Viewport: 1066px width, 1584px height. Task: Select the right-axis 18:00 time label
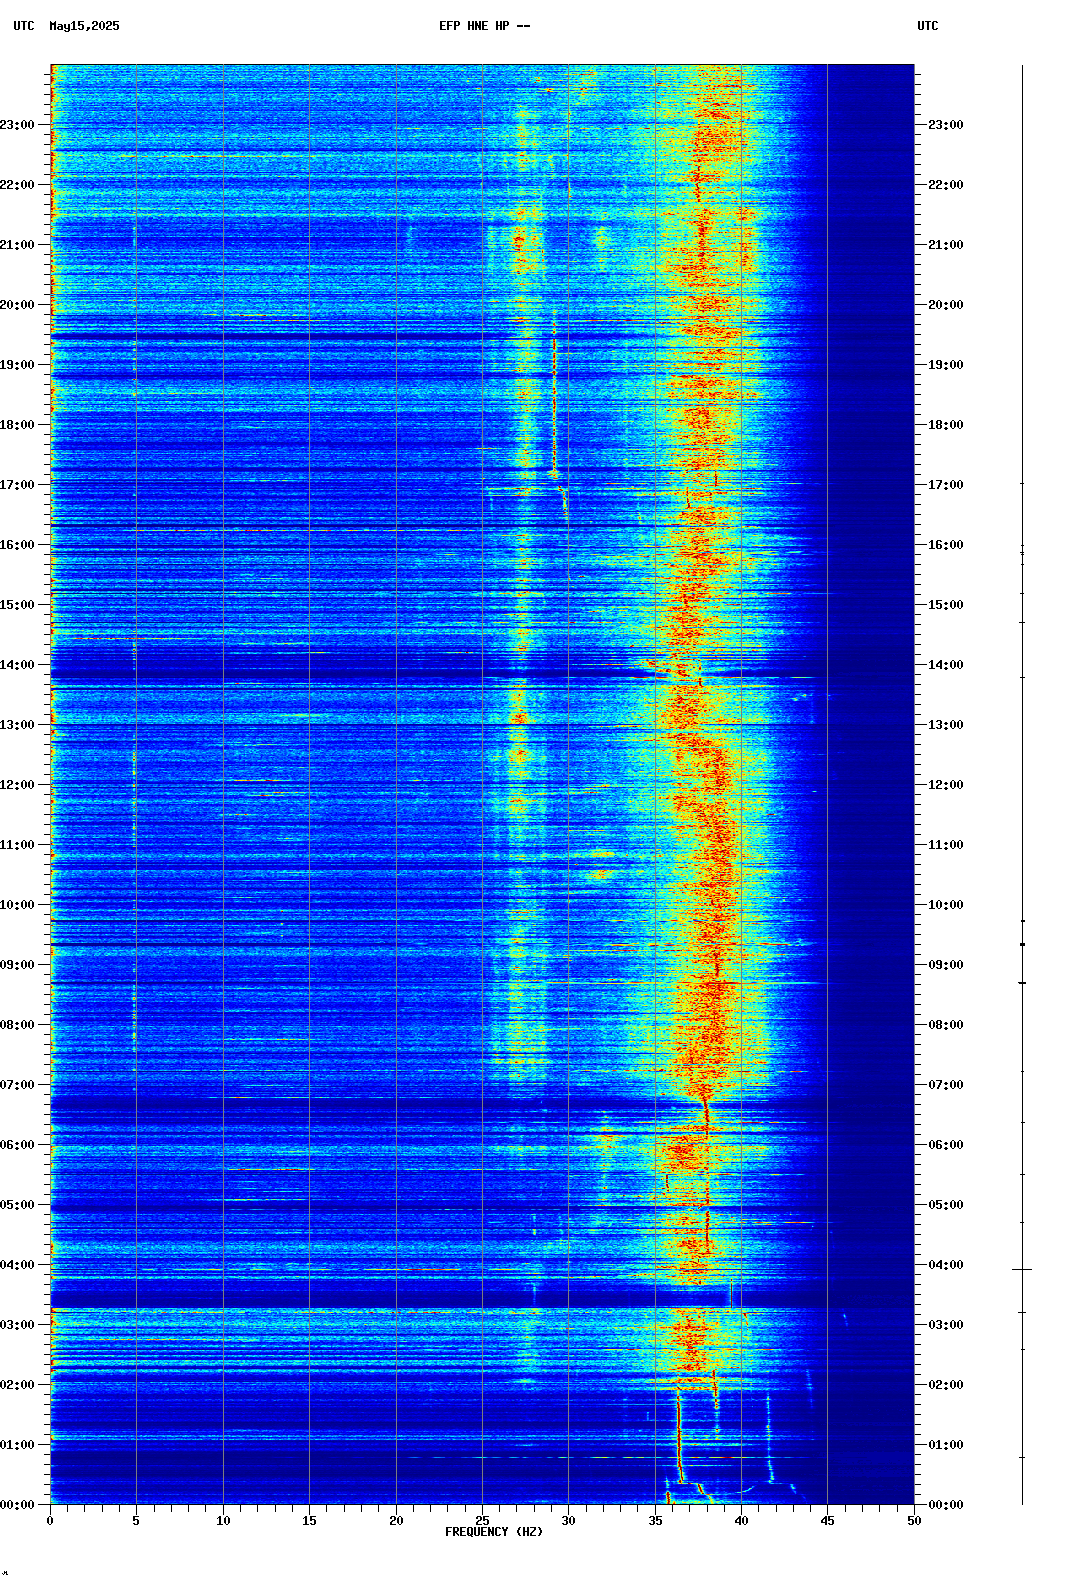pyautogui.click(x=946, y=425)
